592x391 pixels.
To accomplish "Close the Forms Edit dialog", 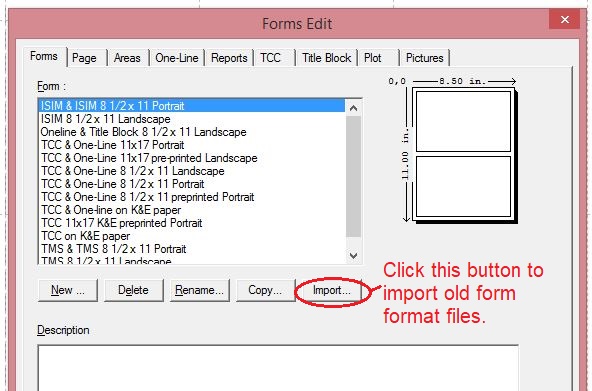I will 564,20.
